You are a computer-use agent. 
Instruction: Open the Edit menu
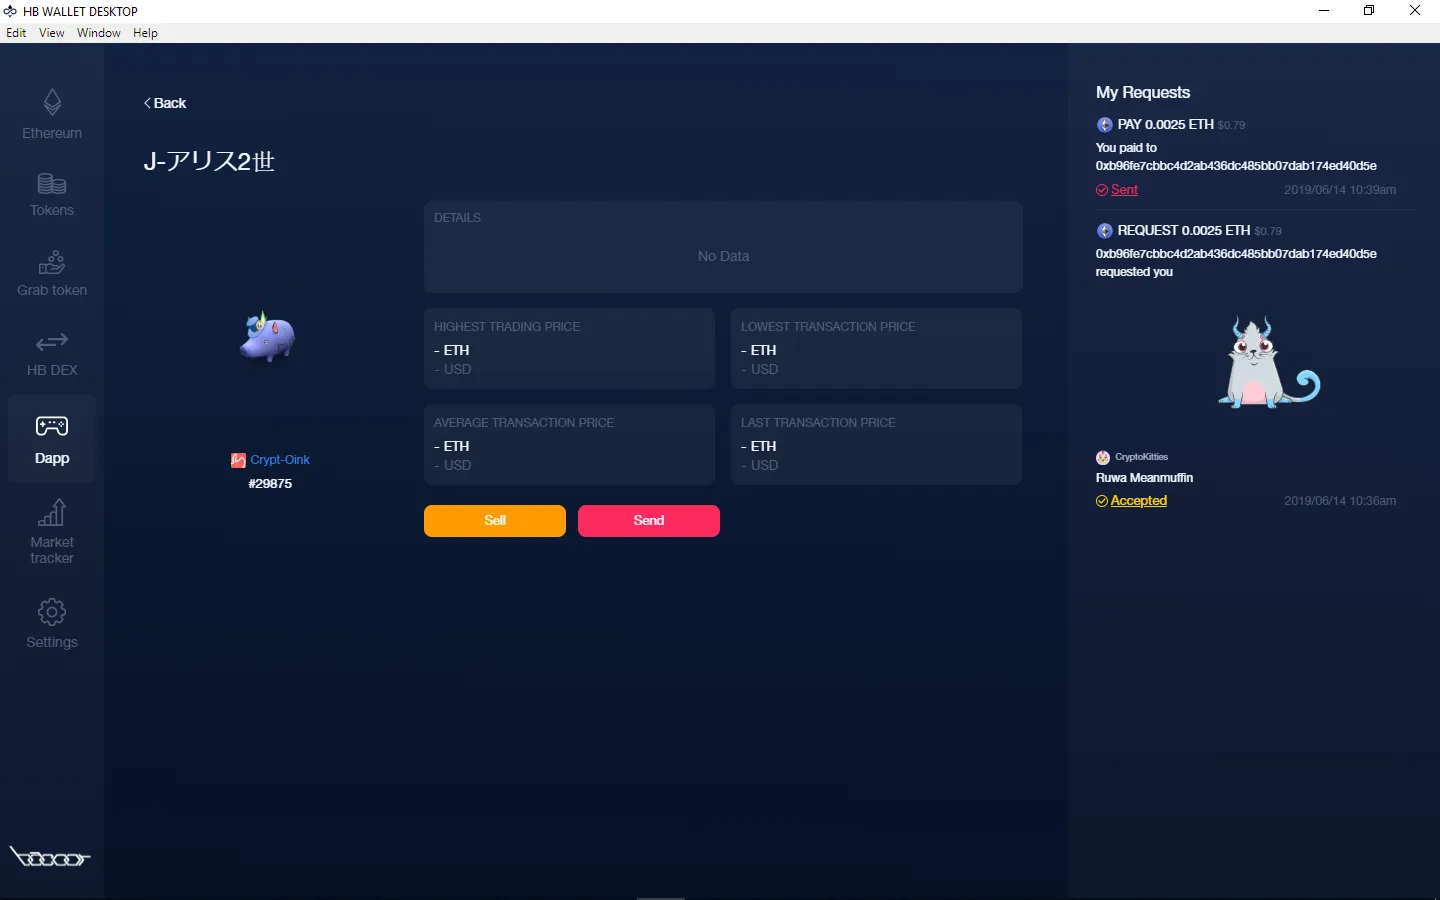(x=16, y=32)
